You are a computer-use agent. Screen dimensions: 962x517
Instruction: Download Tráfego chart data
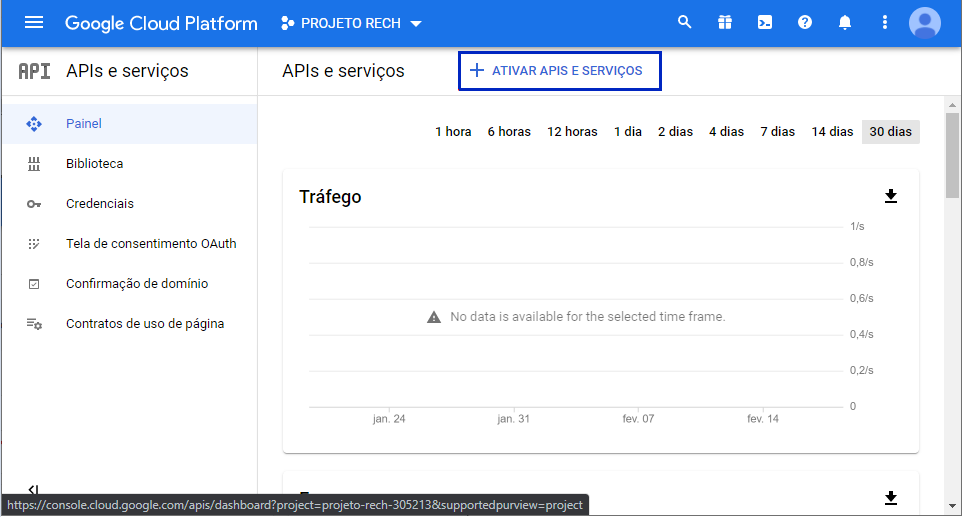(891, 196)
